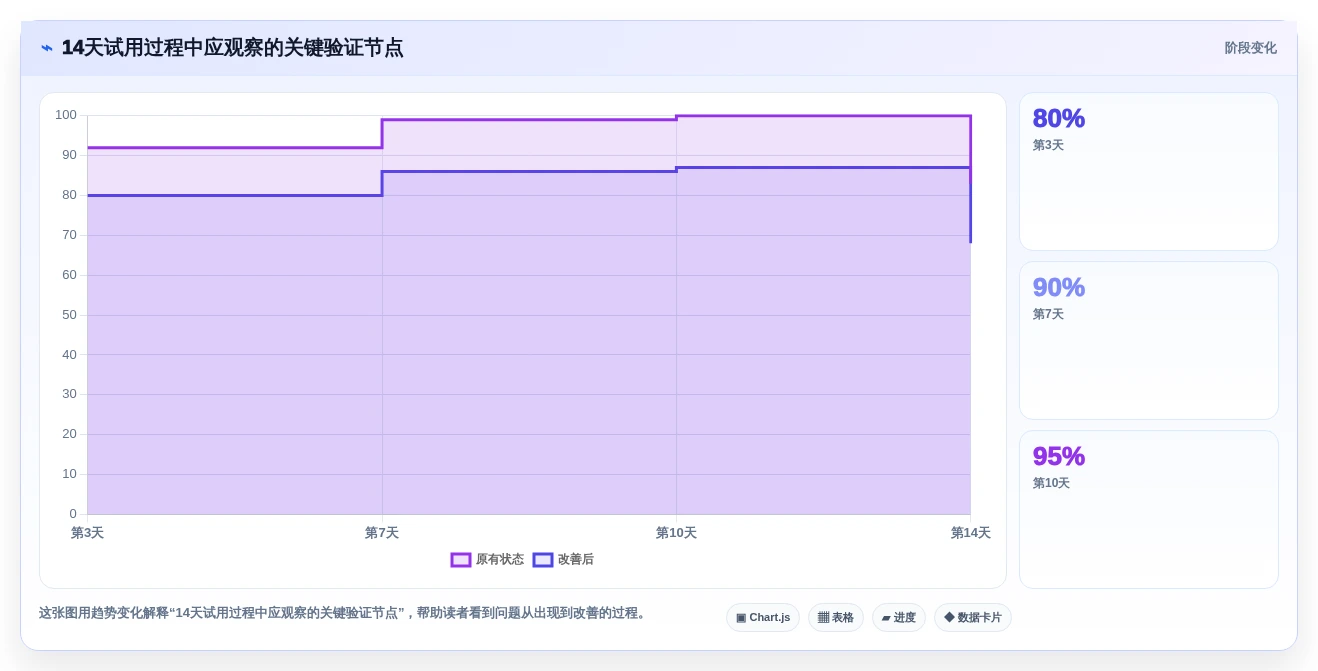Screen dimensions: 1318x671
Task: Click the 进度 tag chip
Action: click(899, 618)
